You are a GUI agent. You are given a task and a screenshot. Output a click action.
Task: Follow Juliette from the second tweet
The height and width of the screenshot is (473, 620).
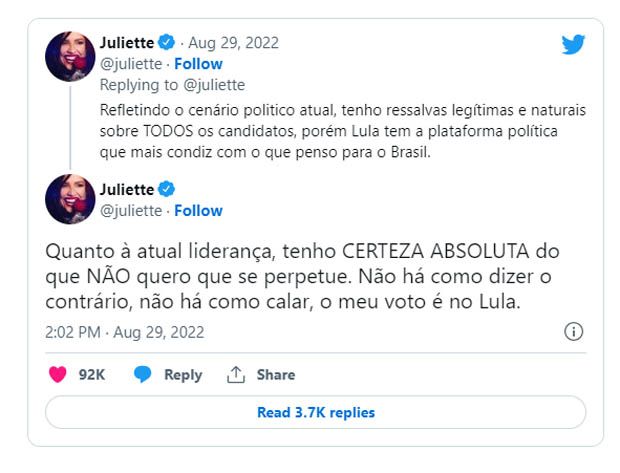coord(198,211)
